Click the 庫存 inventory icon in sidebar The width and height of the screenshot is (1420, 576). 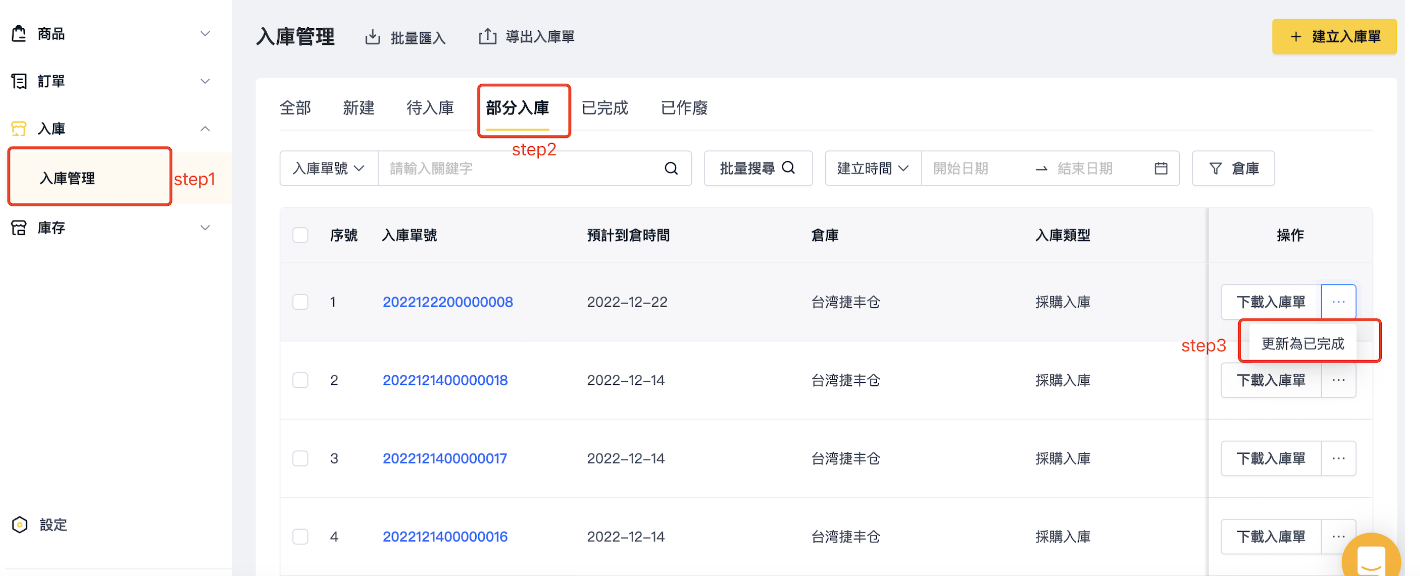pos(19,228)
